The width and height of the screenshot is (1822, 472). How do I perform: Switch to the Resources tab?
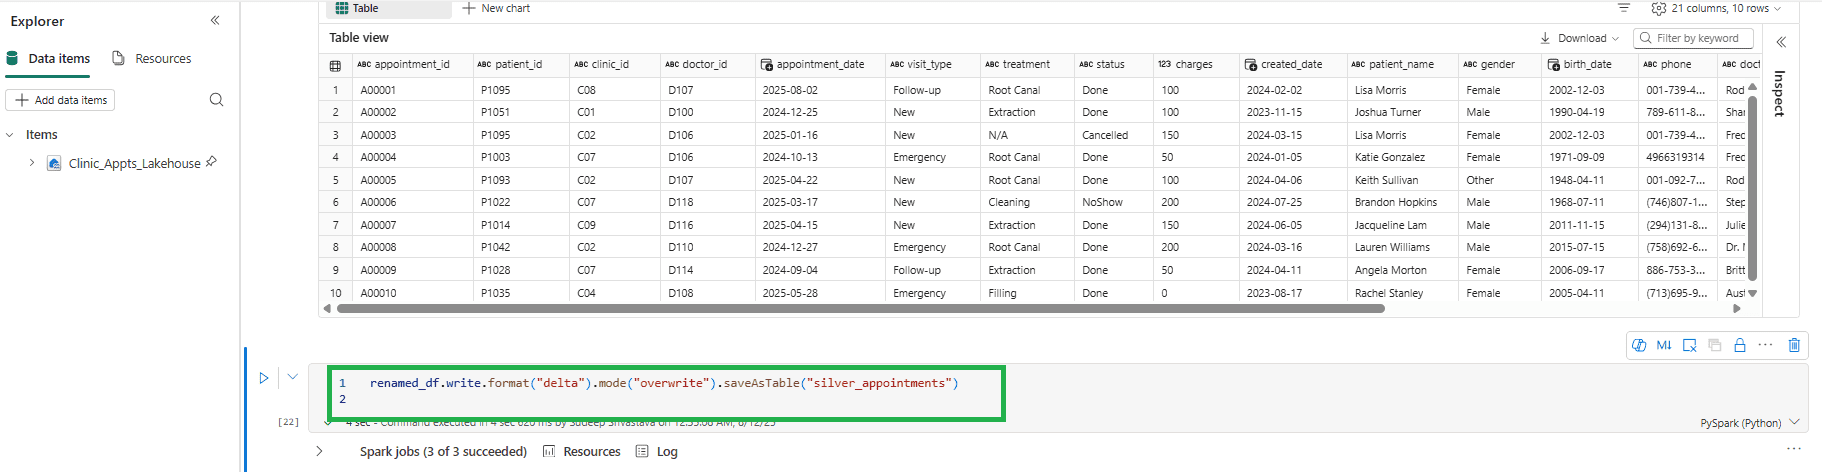152,59
